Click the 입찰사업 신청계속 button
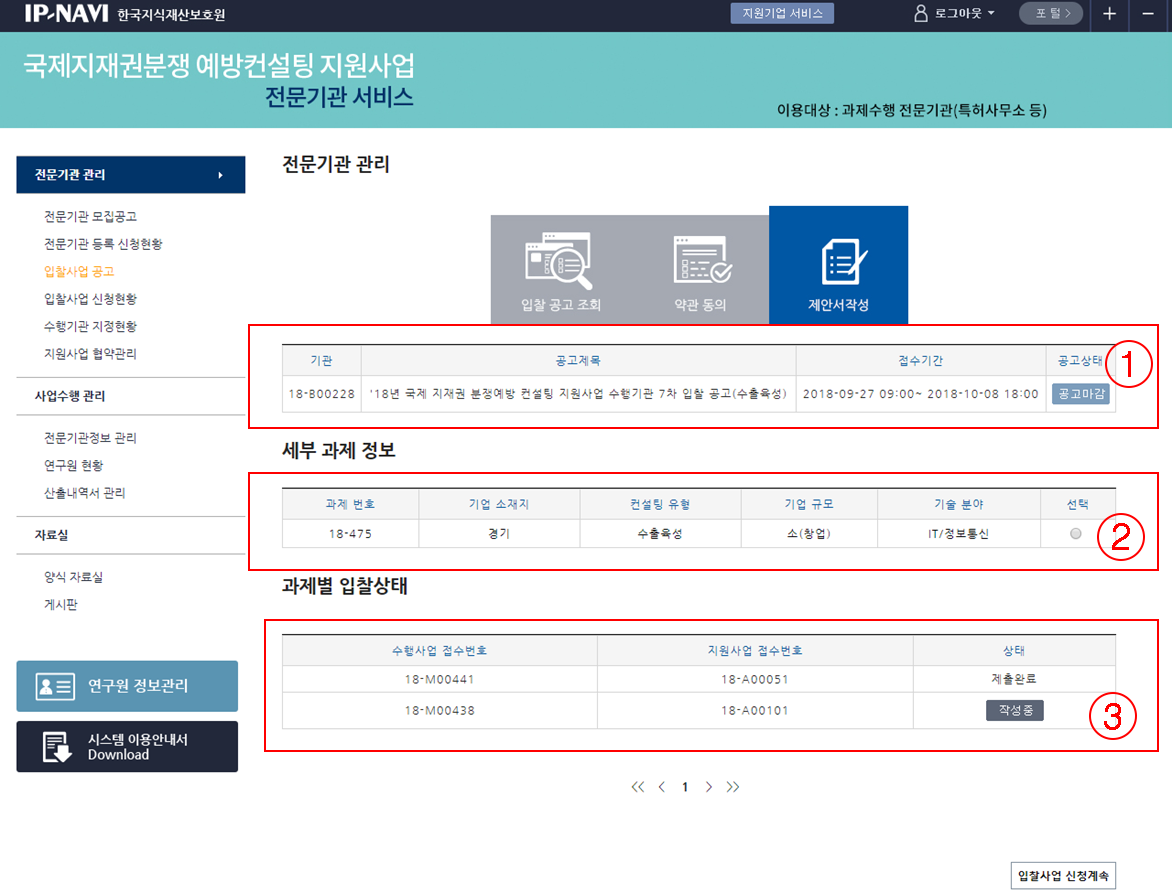This screenshot has height=893, width=1172. [1063, 876]
